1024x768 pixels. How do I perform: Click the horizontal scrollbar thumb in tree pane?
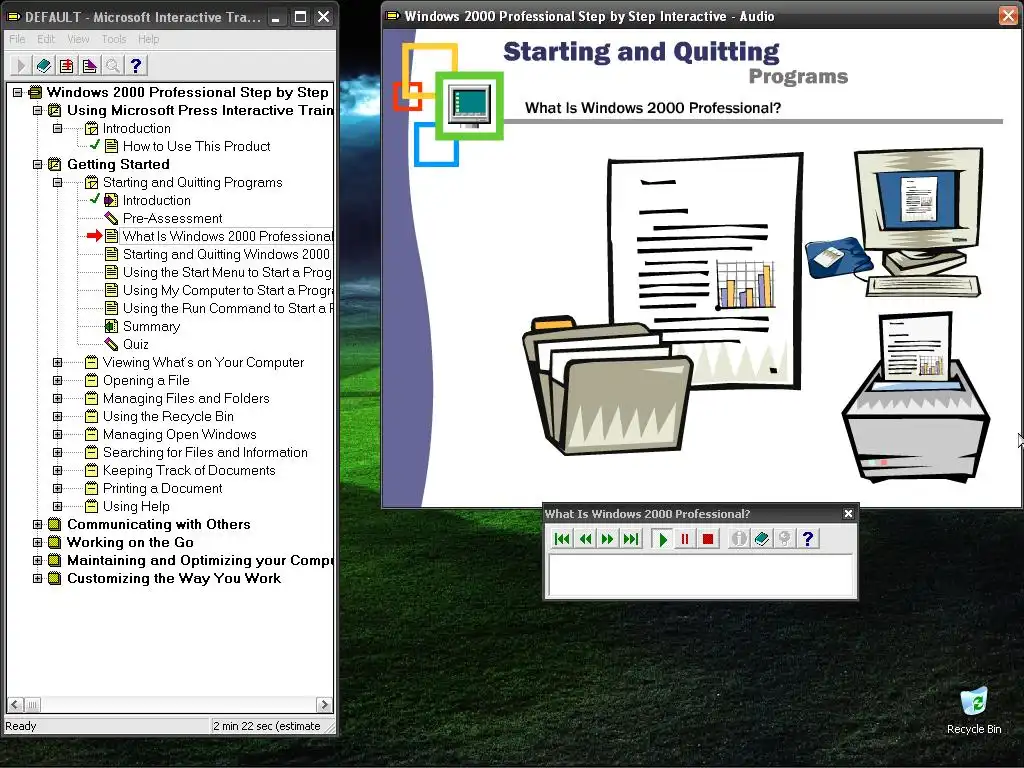pyautogui.click(x=32, y=705)
